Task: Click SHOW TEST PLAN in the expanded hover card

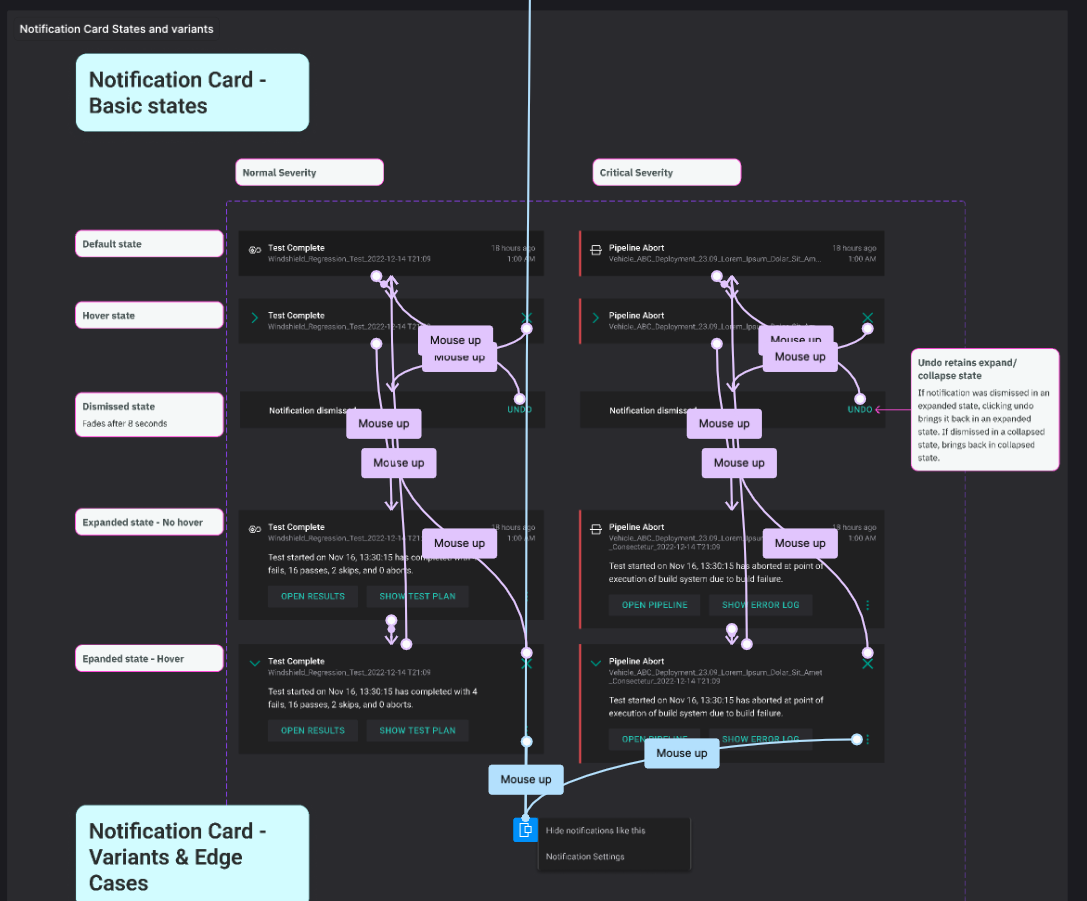Action: [417, 731]
